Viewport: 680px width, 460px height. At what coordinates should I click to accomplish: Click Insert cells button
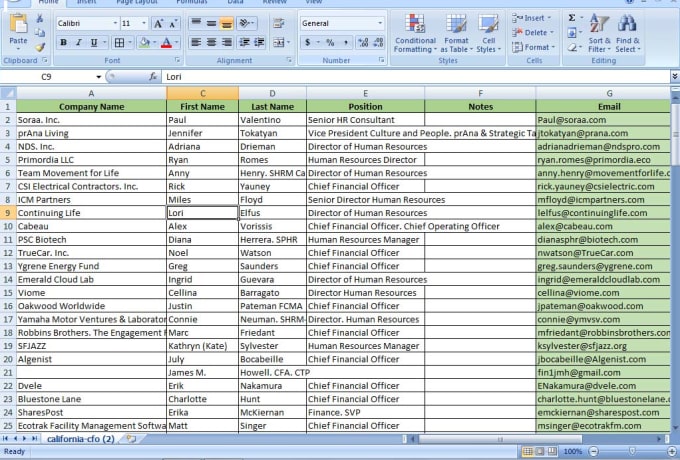(x=532, y=18)
